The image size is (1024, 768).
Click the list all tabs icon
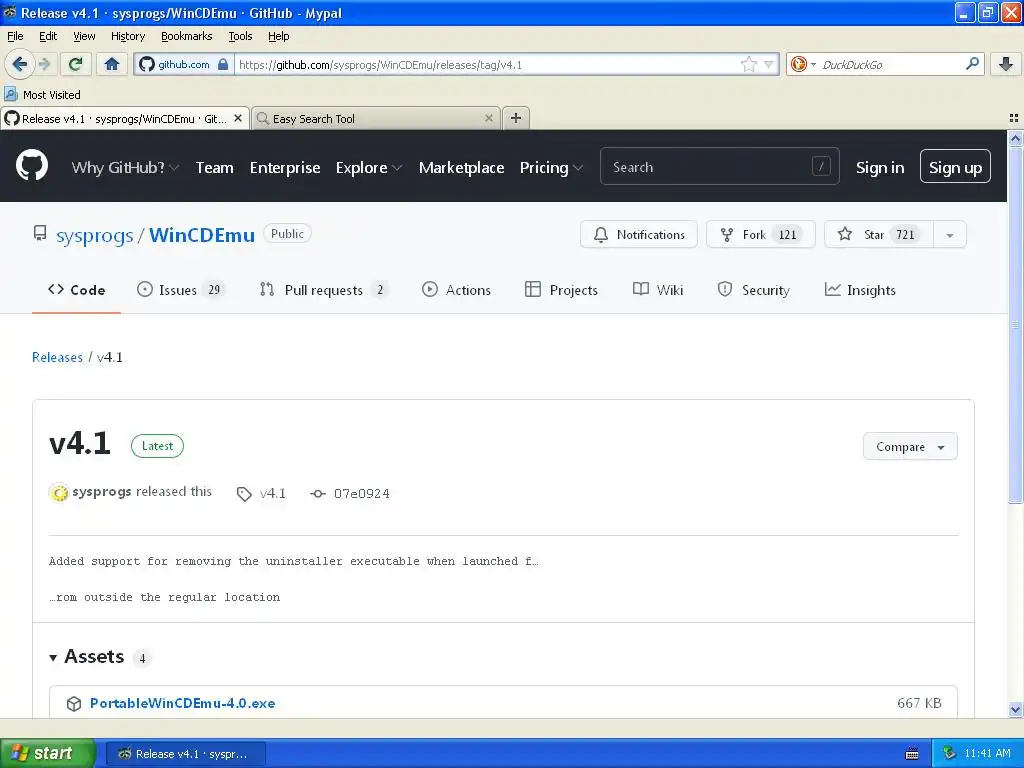coord(1014,118)
